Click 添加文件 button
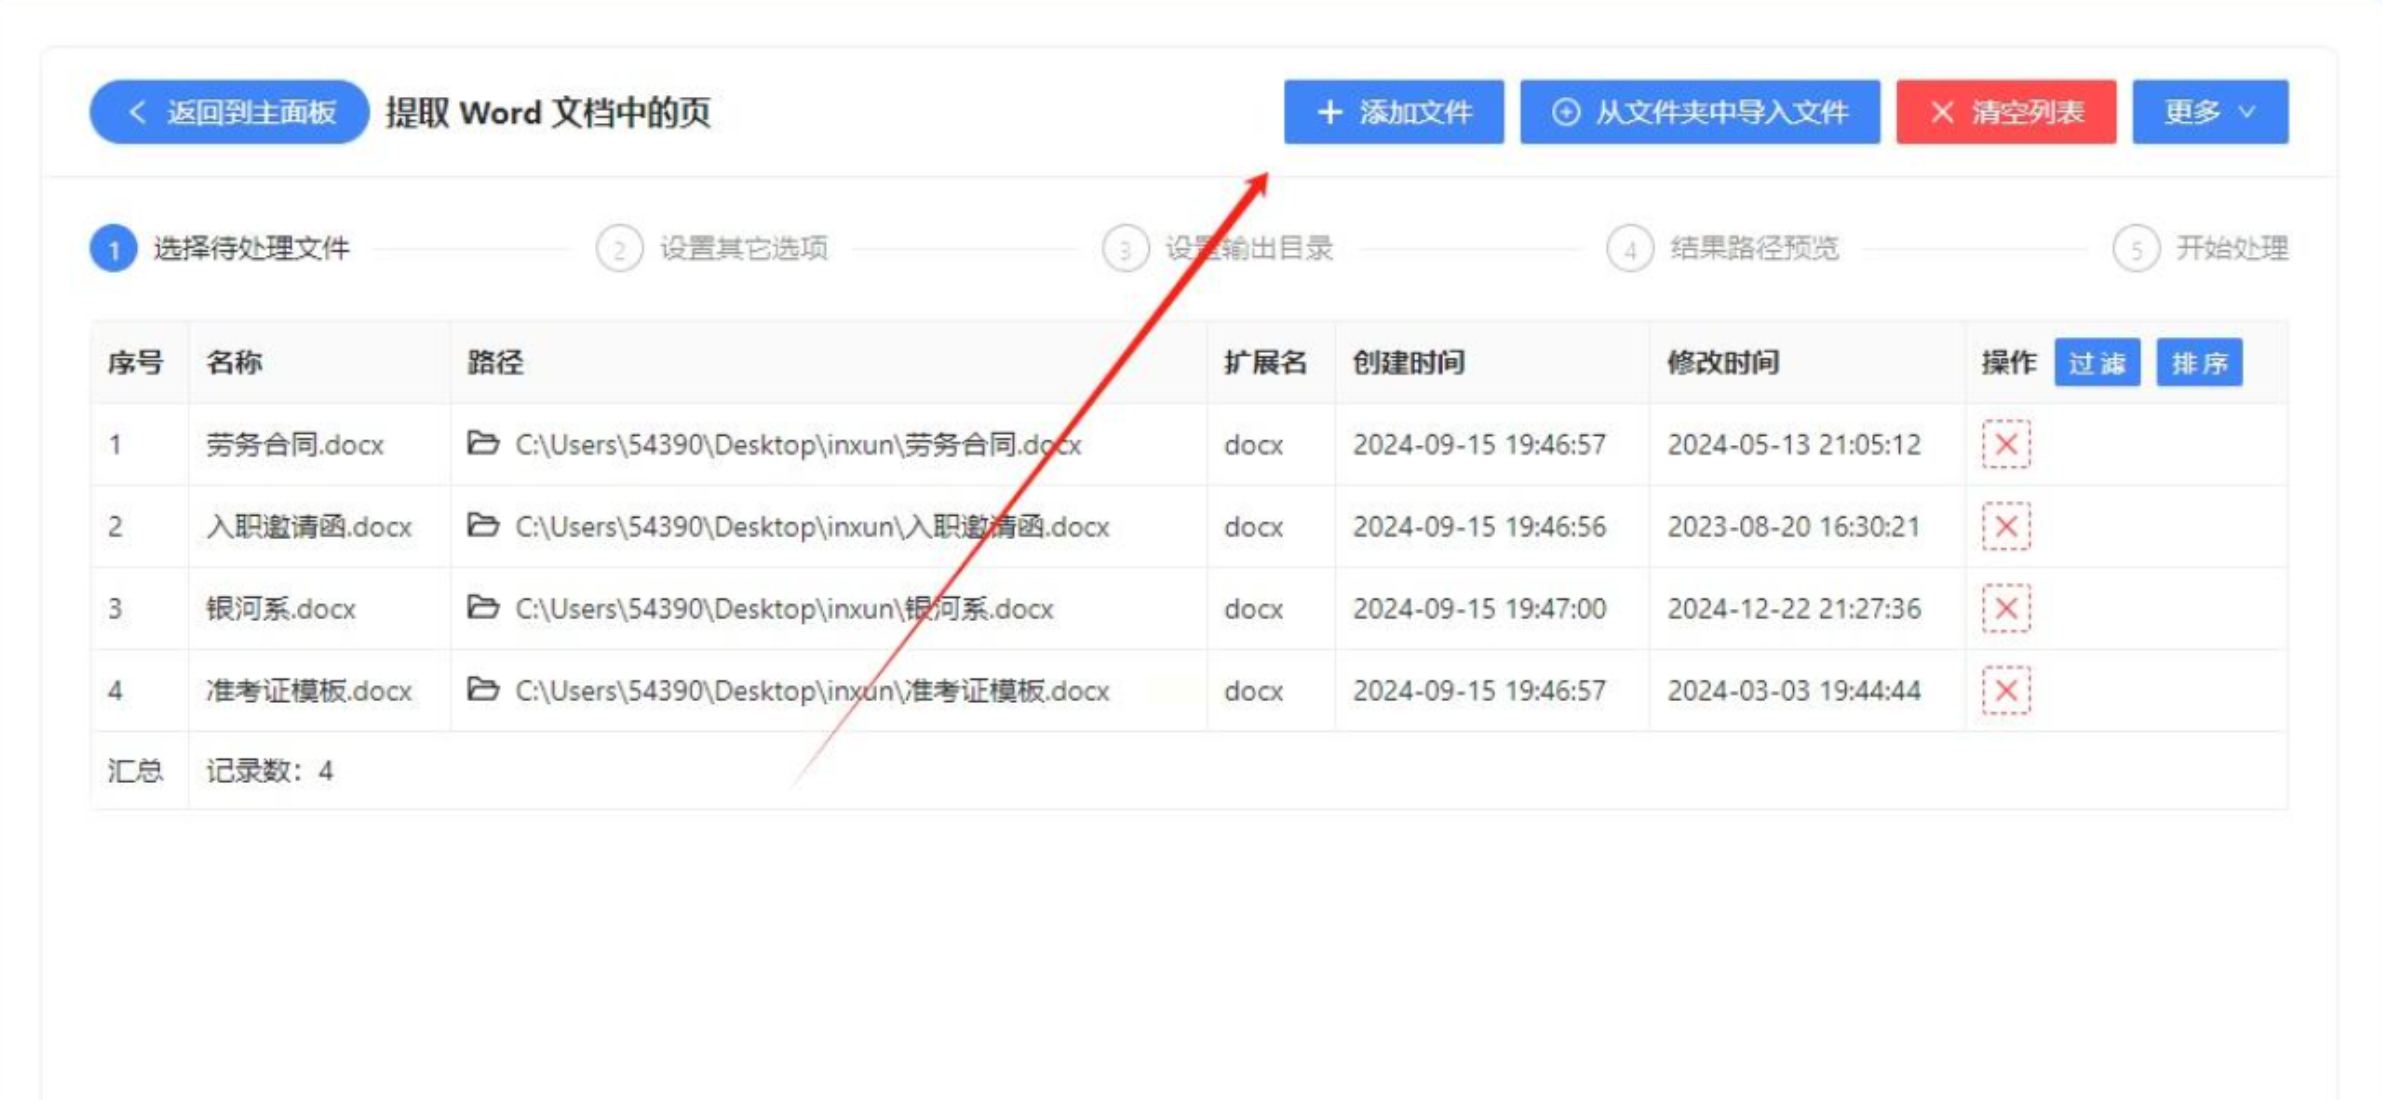 click(1393, 112)
